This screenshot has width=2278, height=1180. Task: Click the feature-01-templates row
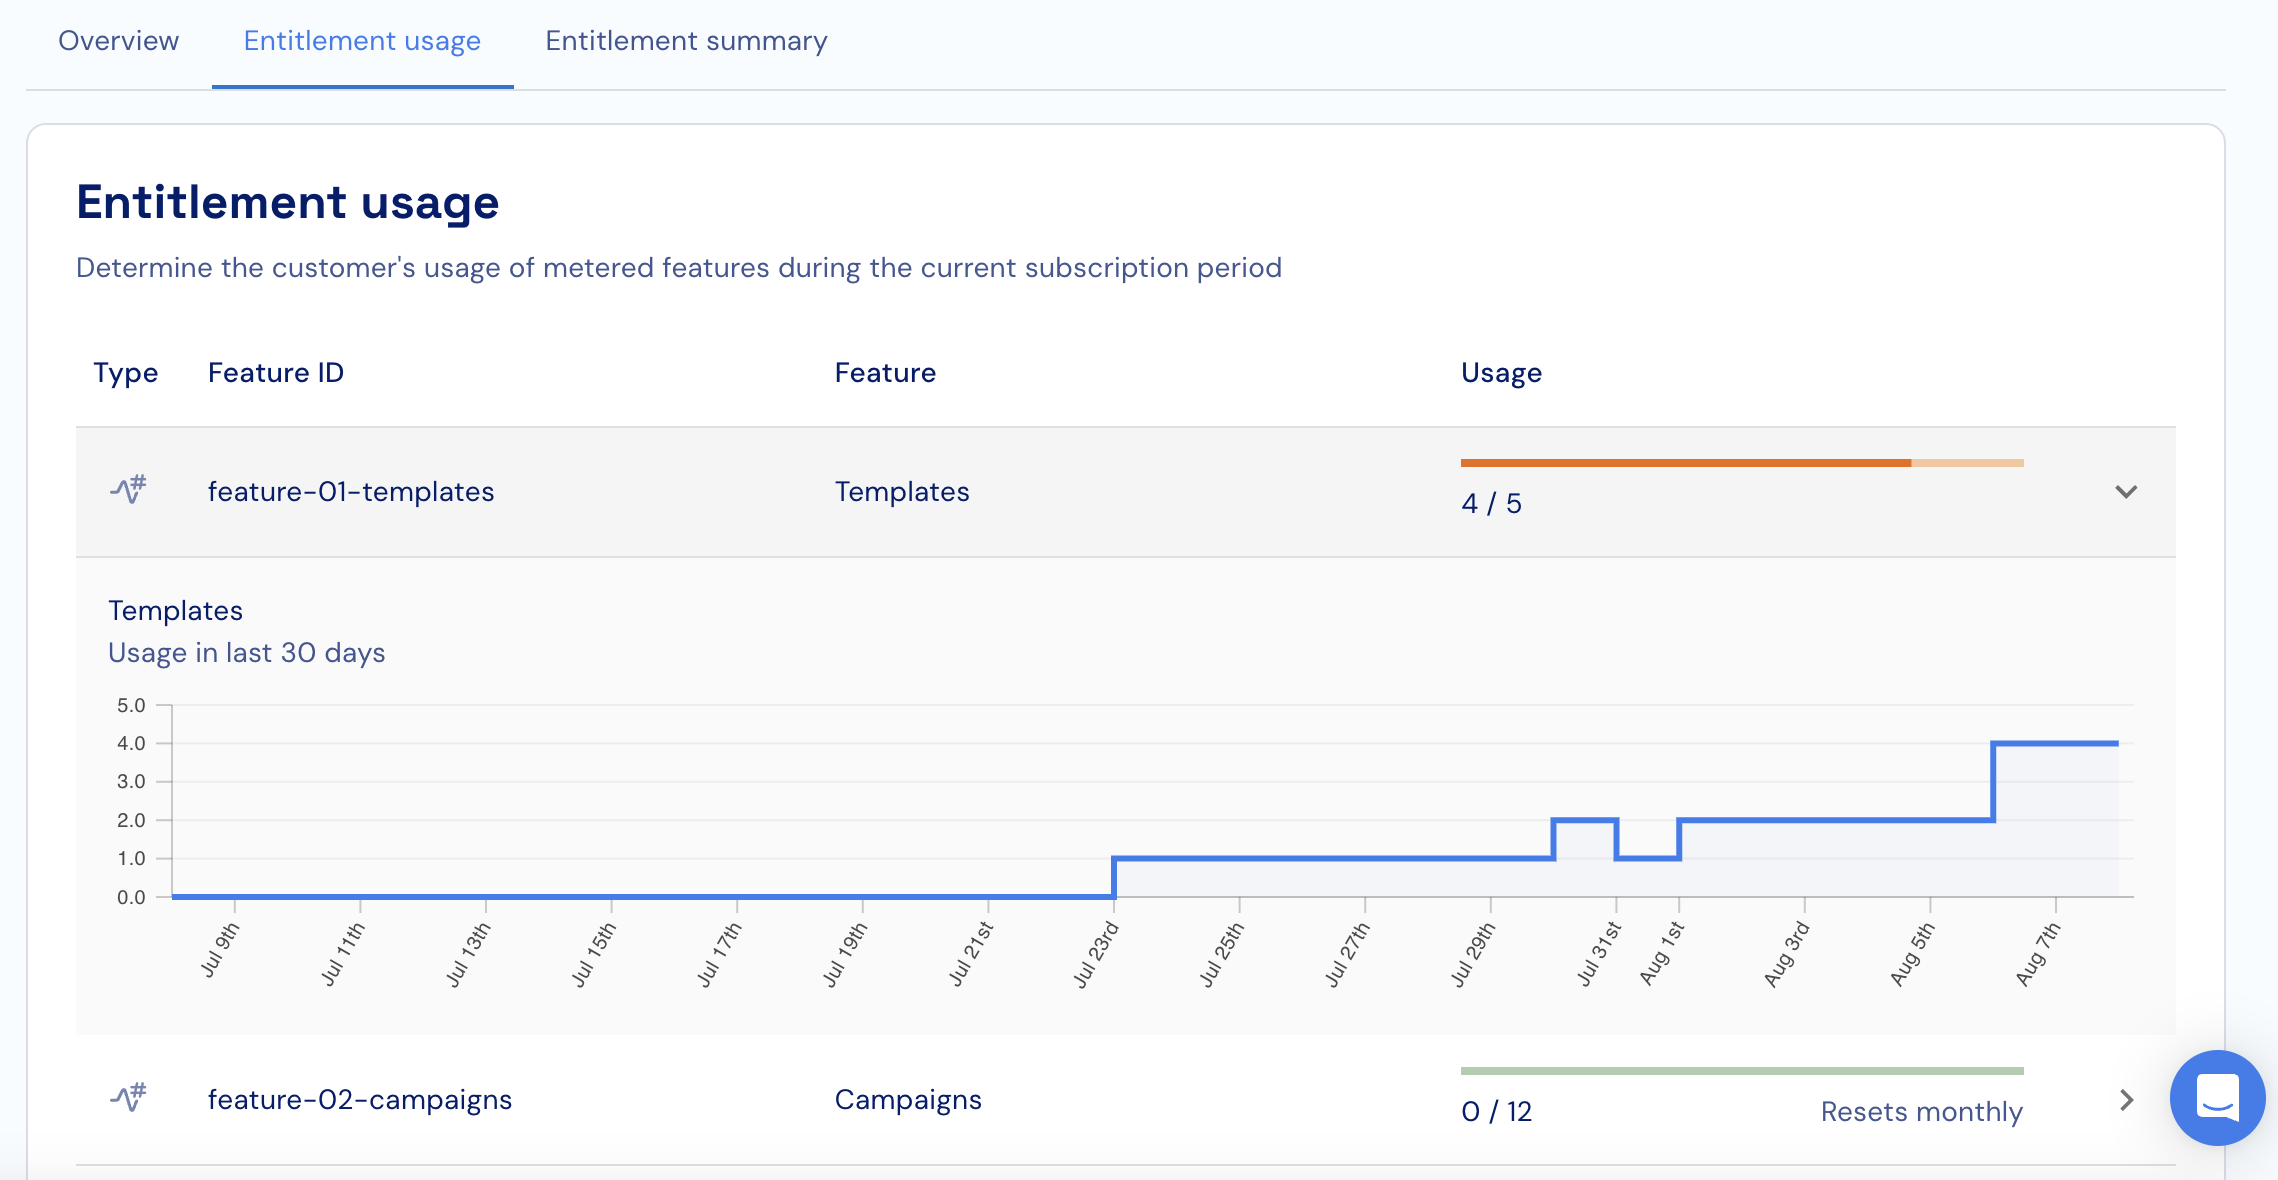(351, 492)
